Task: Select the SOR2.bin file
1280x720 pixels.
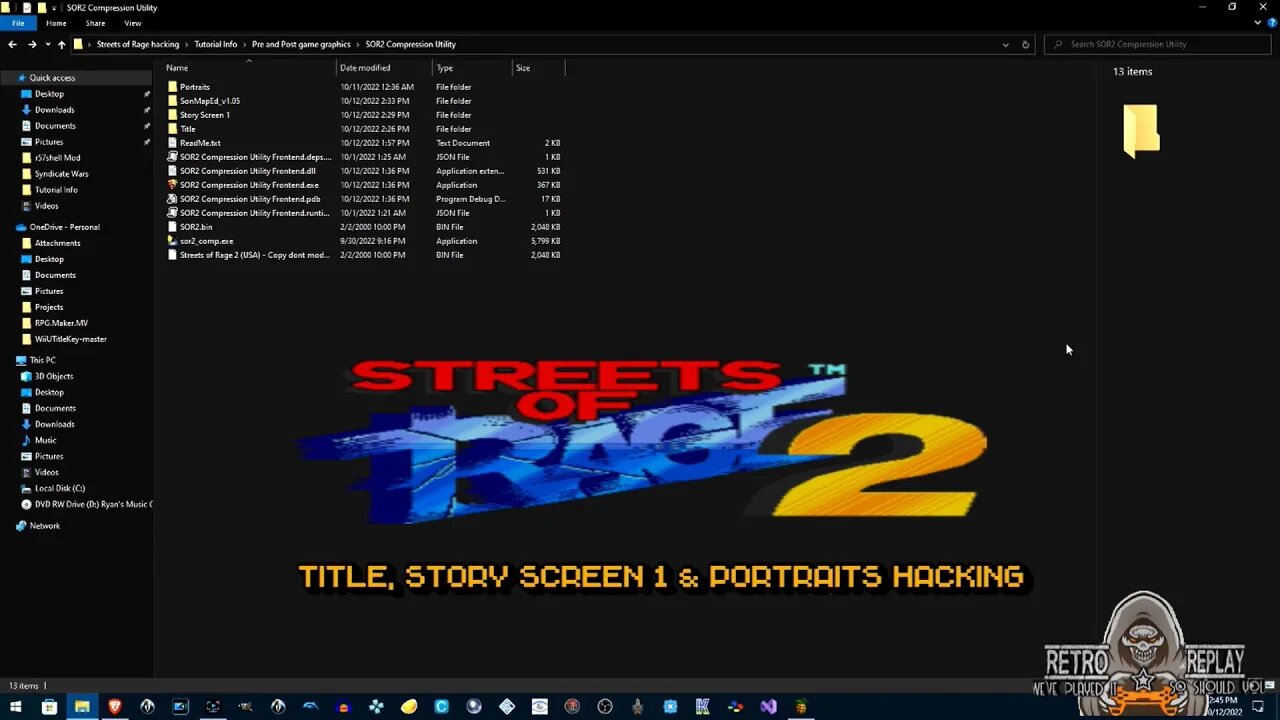Action: [196, 227]
